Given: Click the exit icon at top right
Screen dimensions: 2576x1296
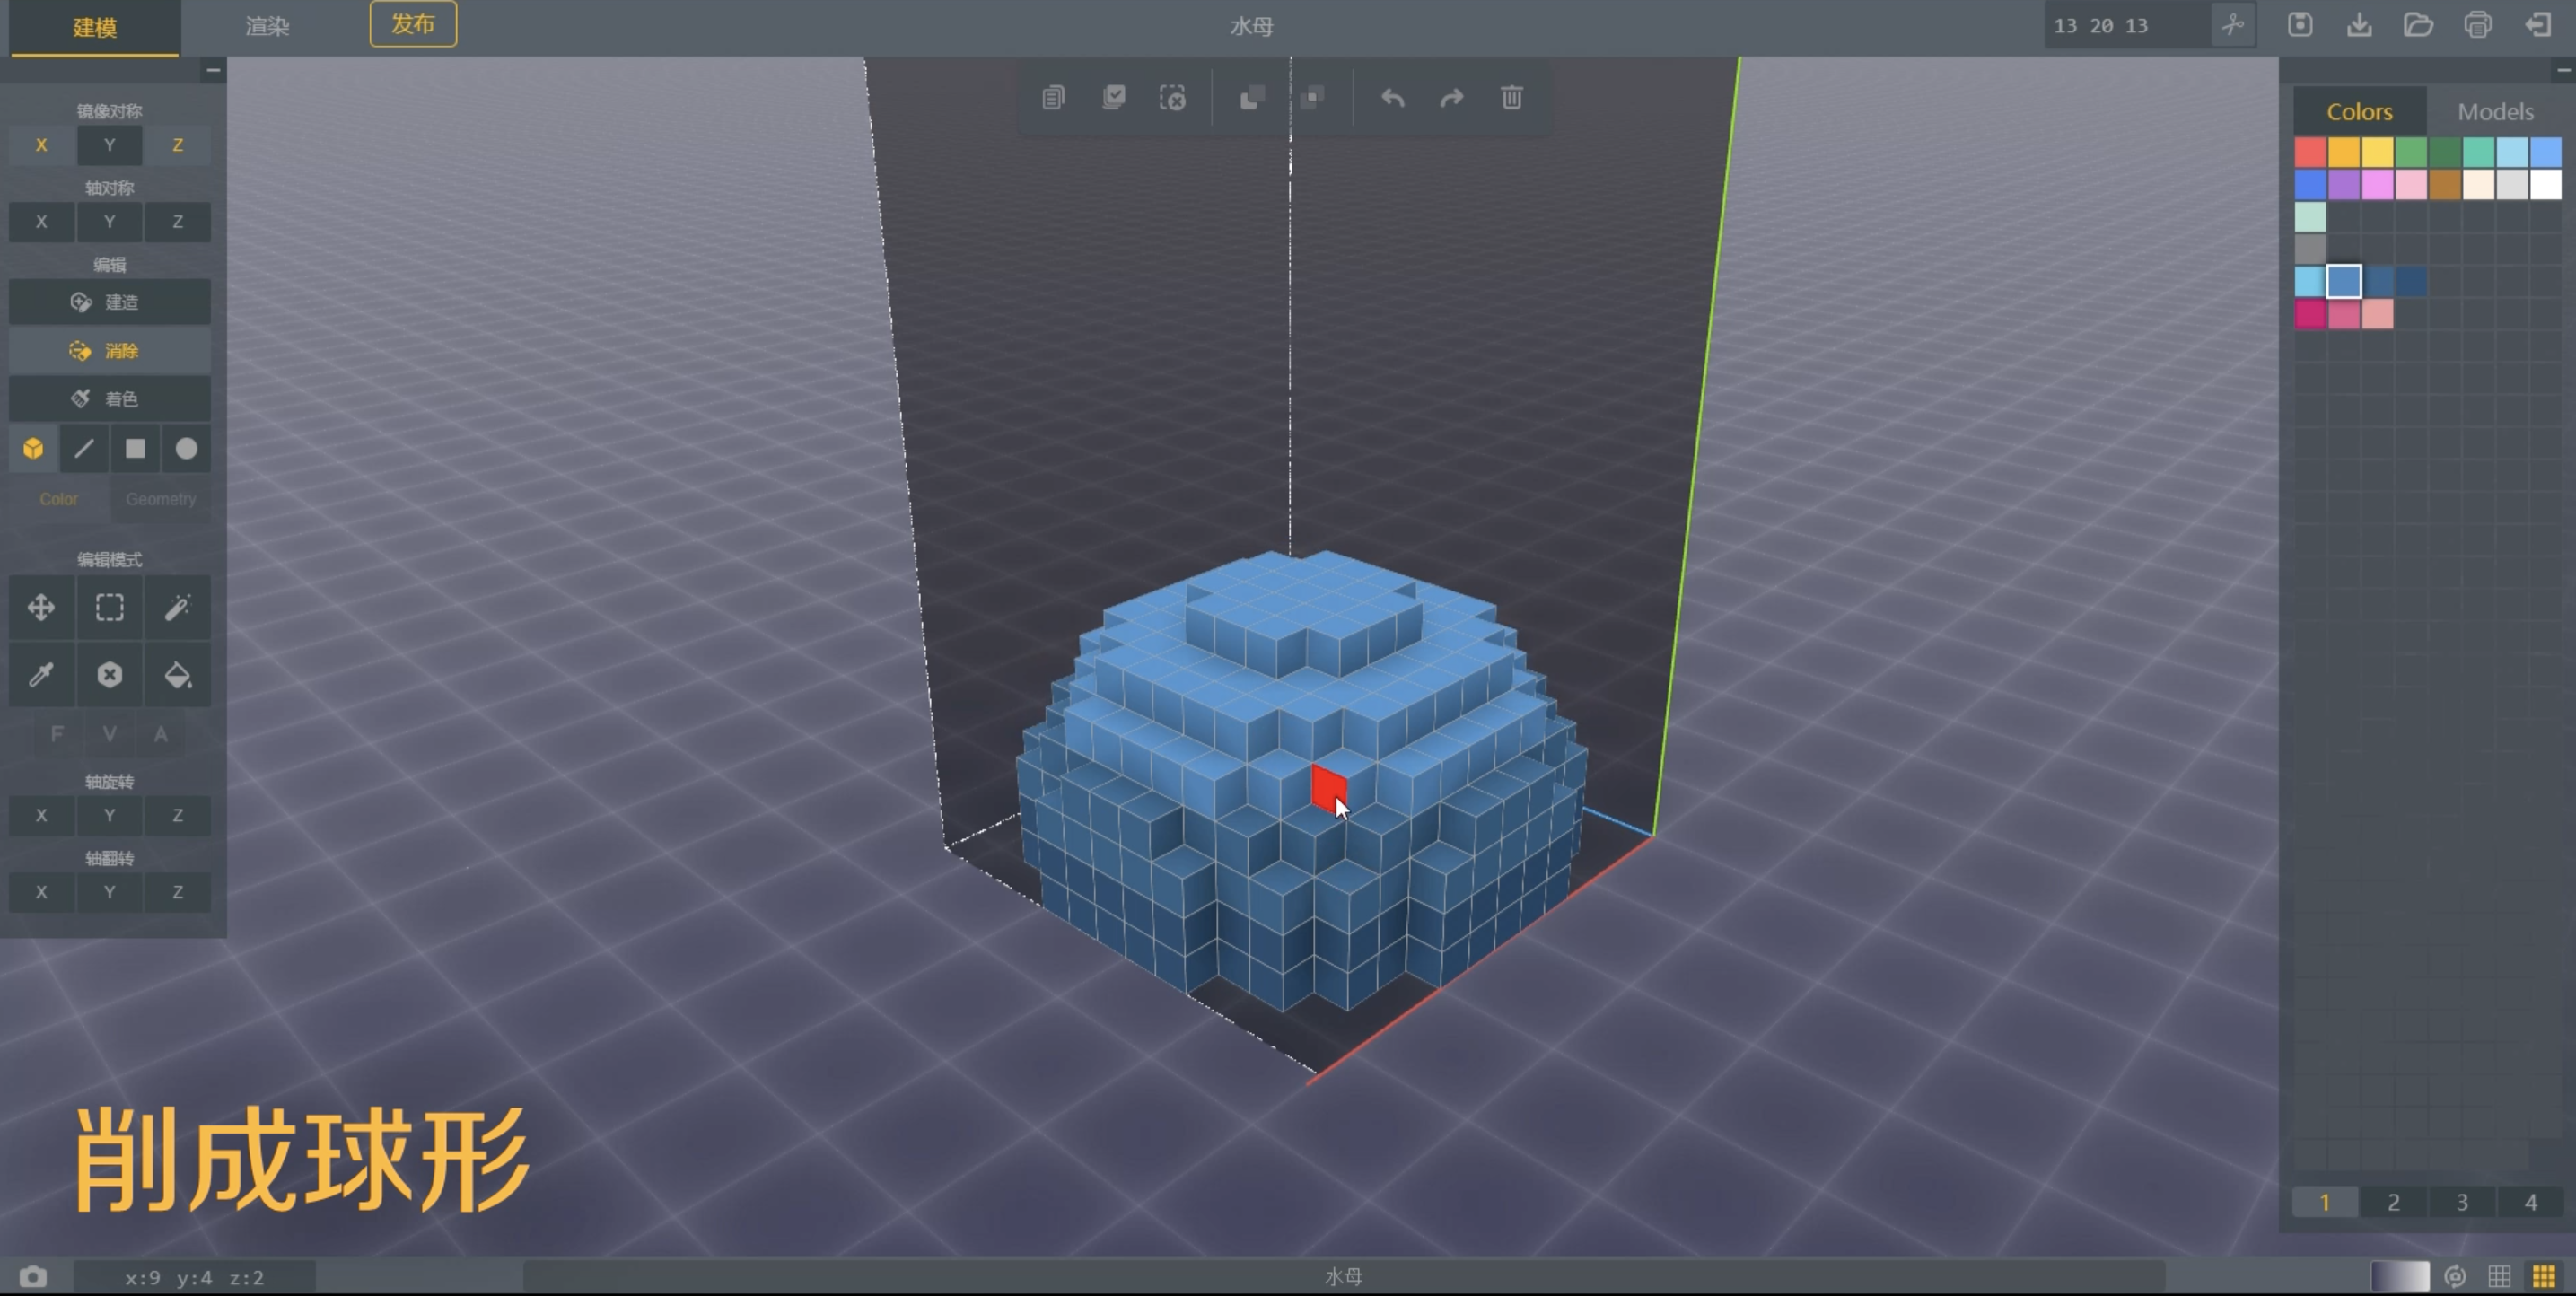Looking at the screenshot, I should point(2538,25).
